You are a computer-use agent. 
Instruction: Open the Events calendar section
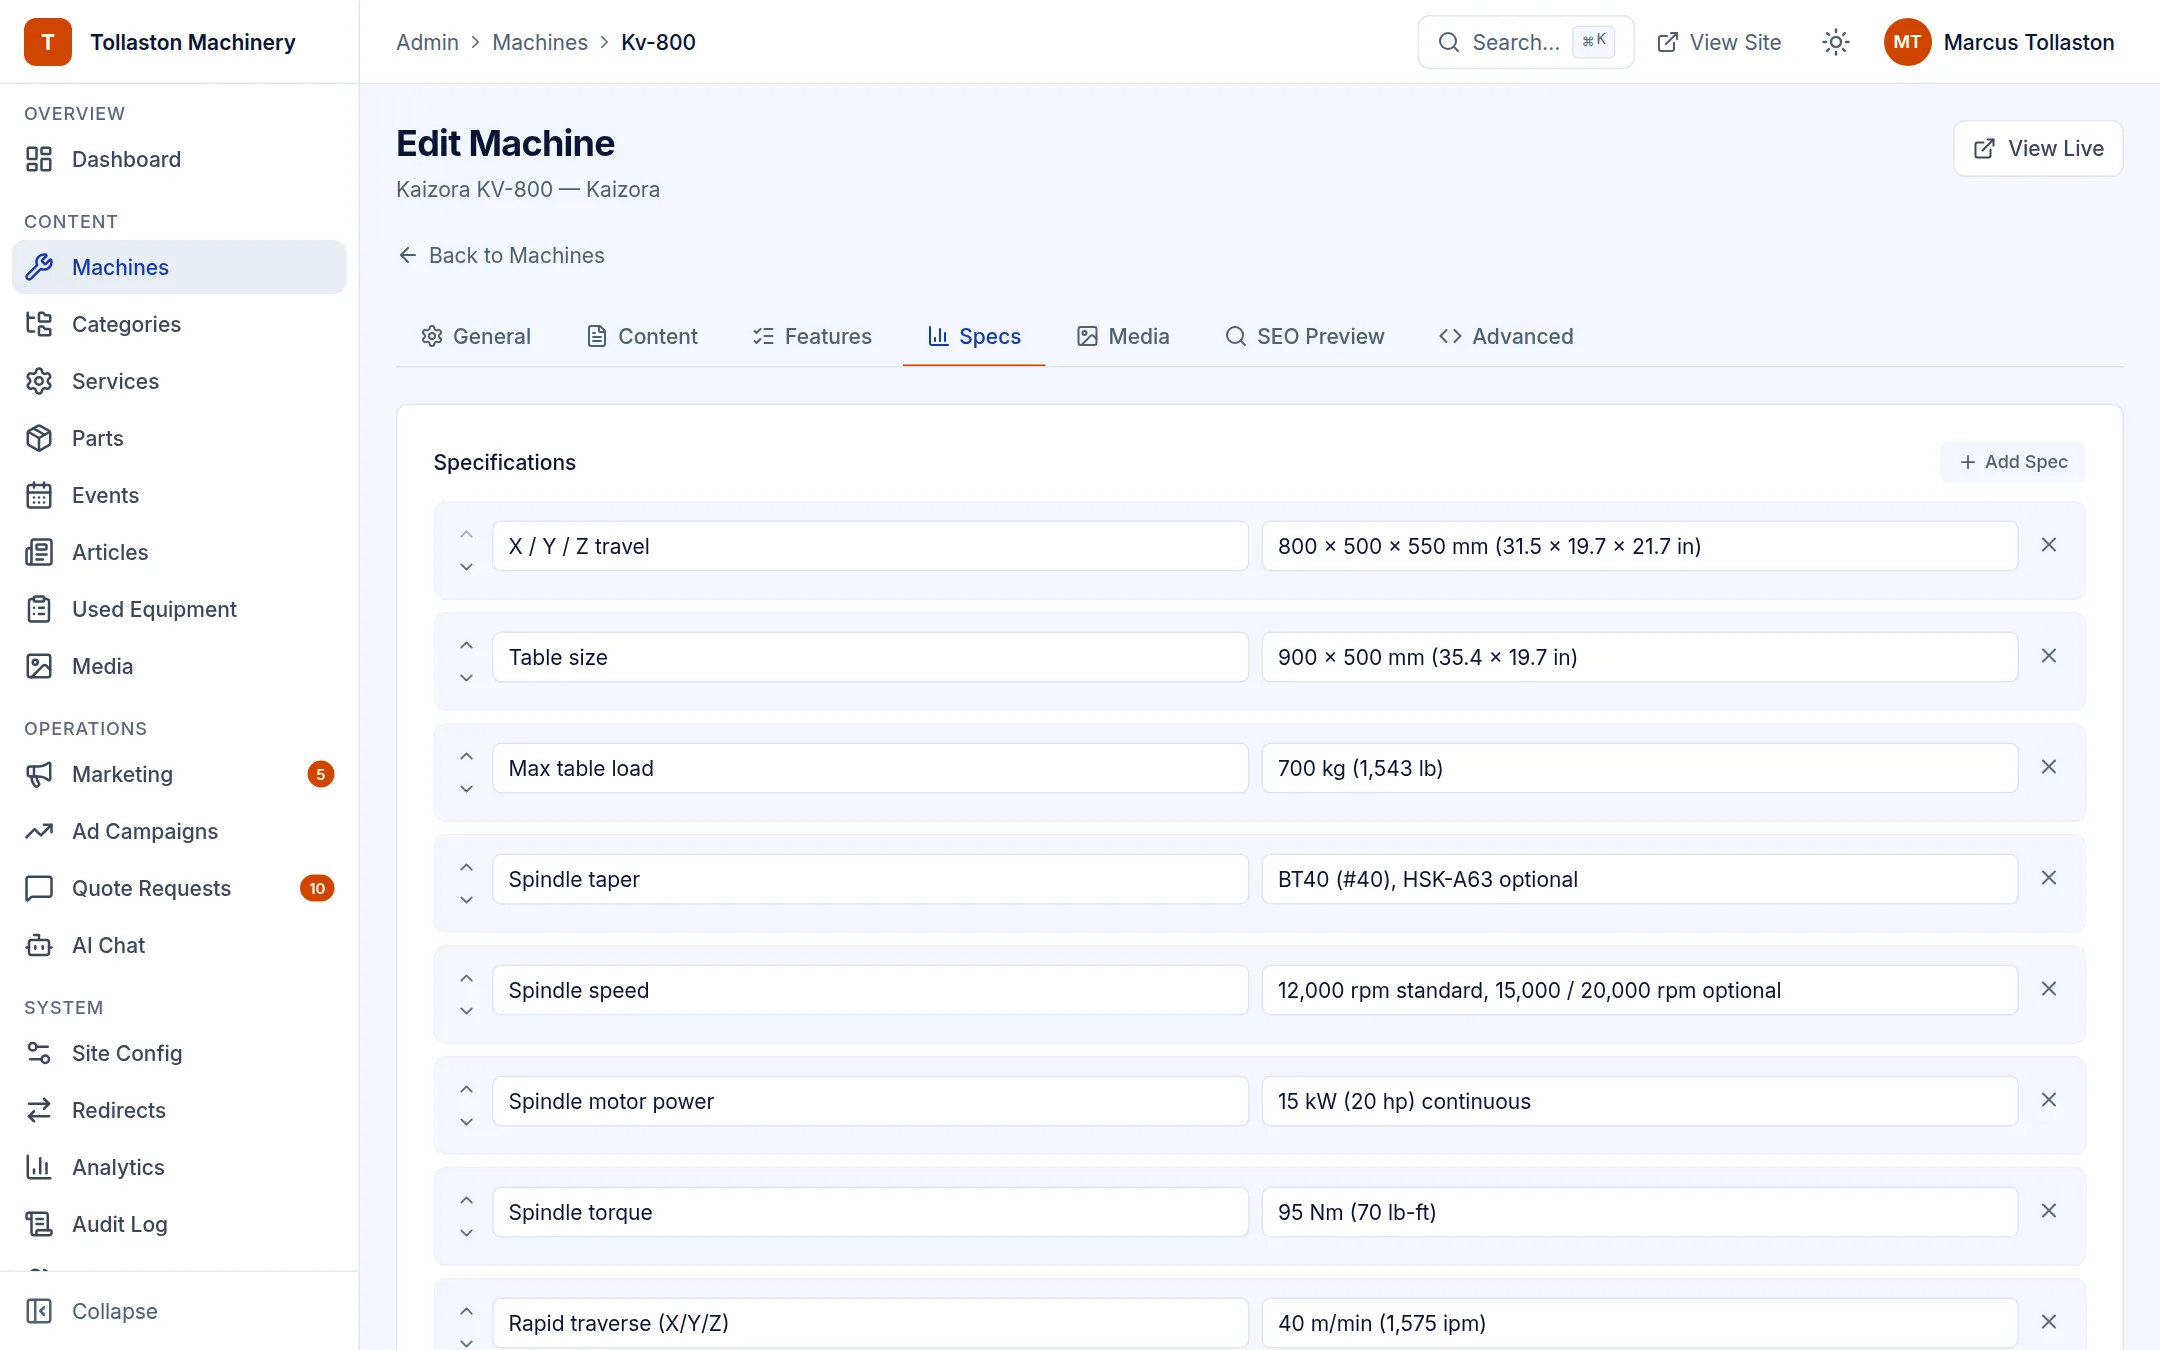click(x=179, y=495)
